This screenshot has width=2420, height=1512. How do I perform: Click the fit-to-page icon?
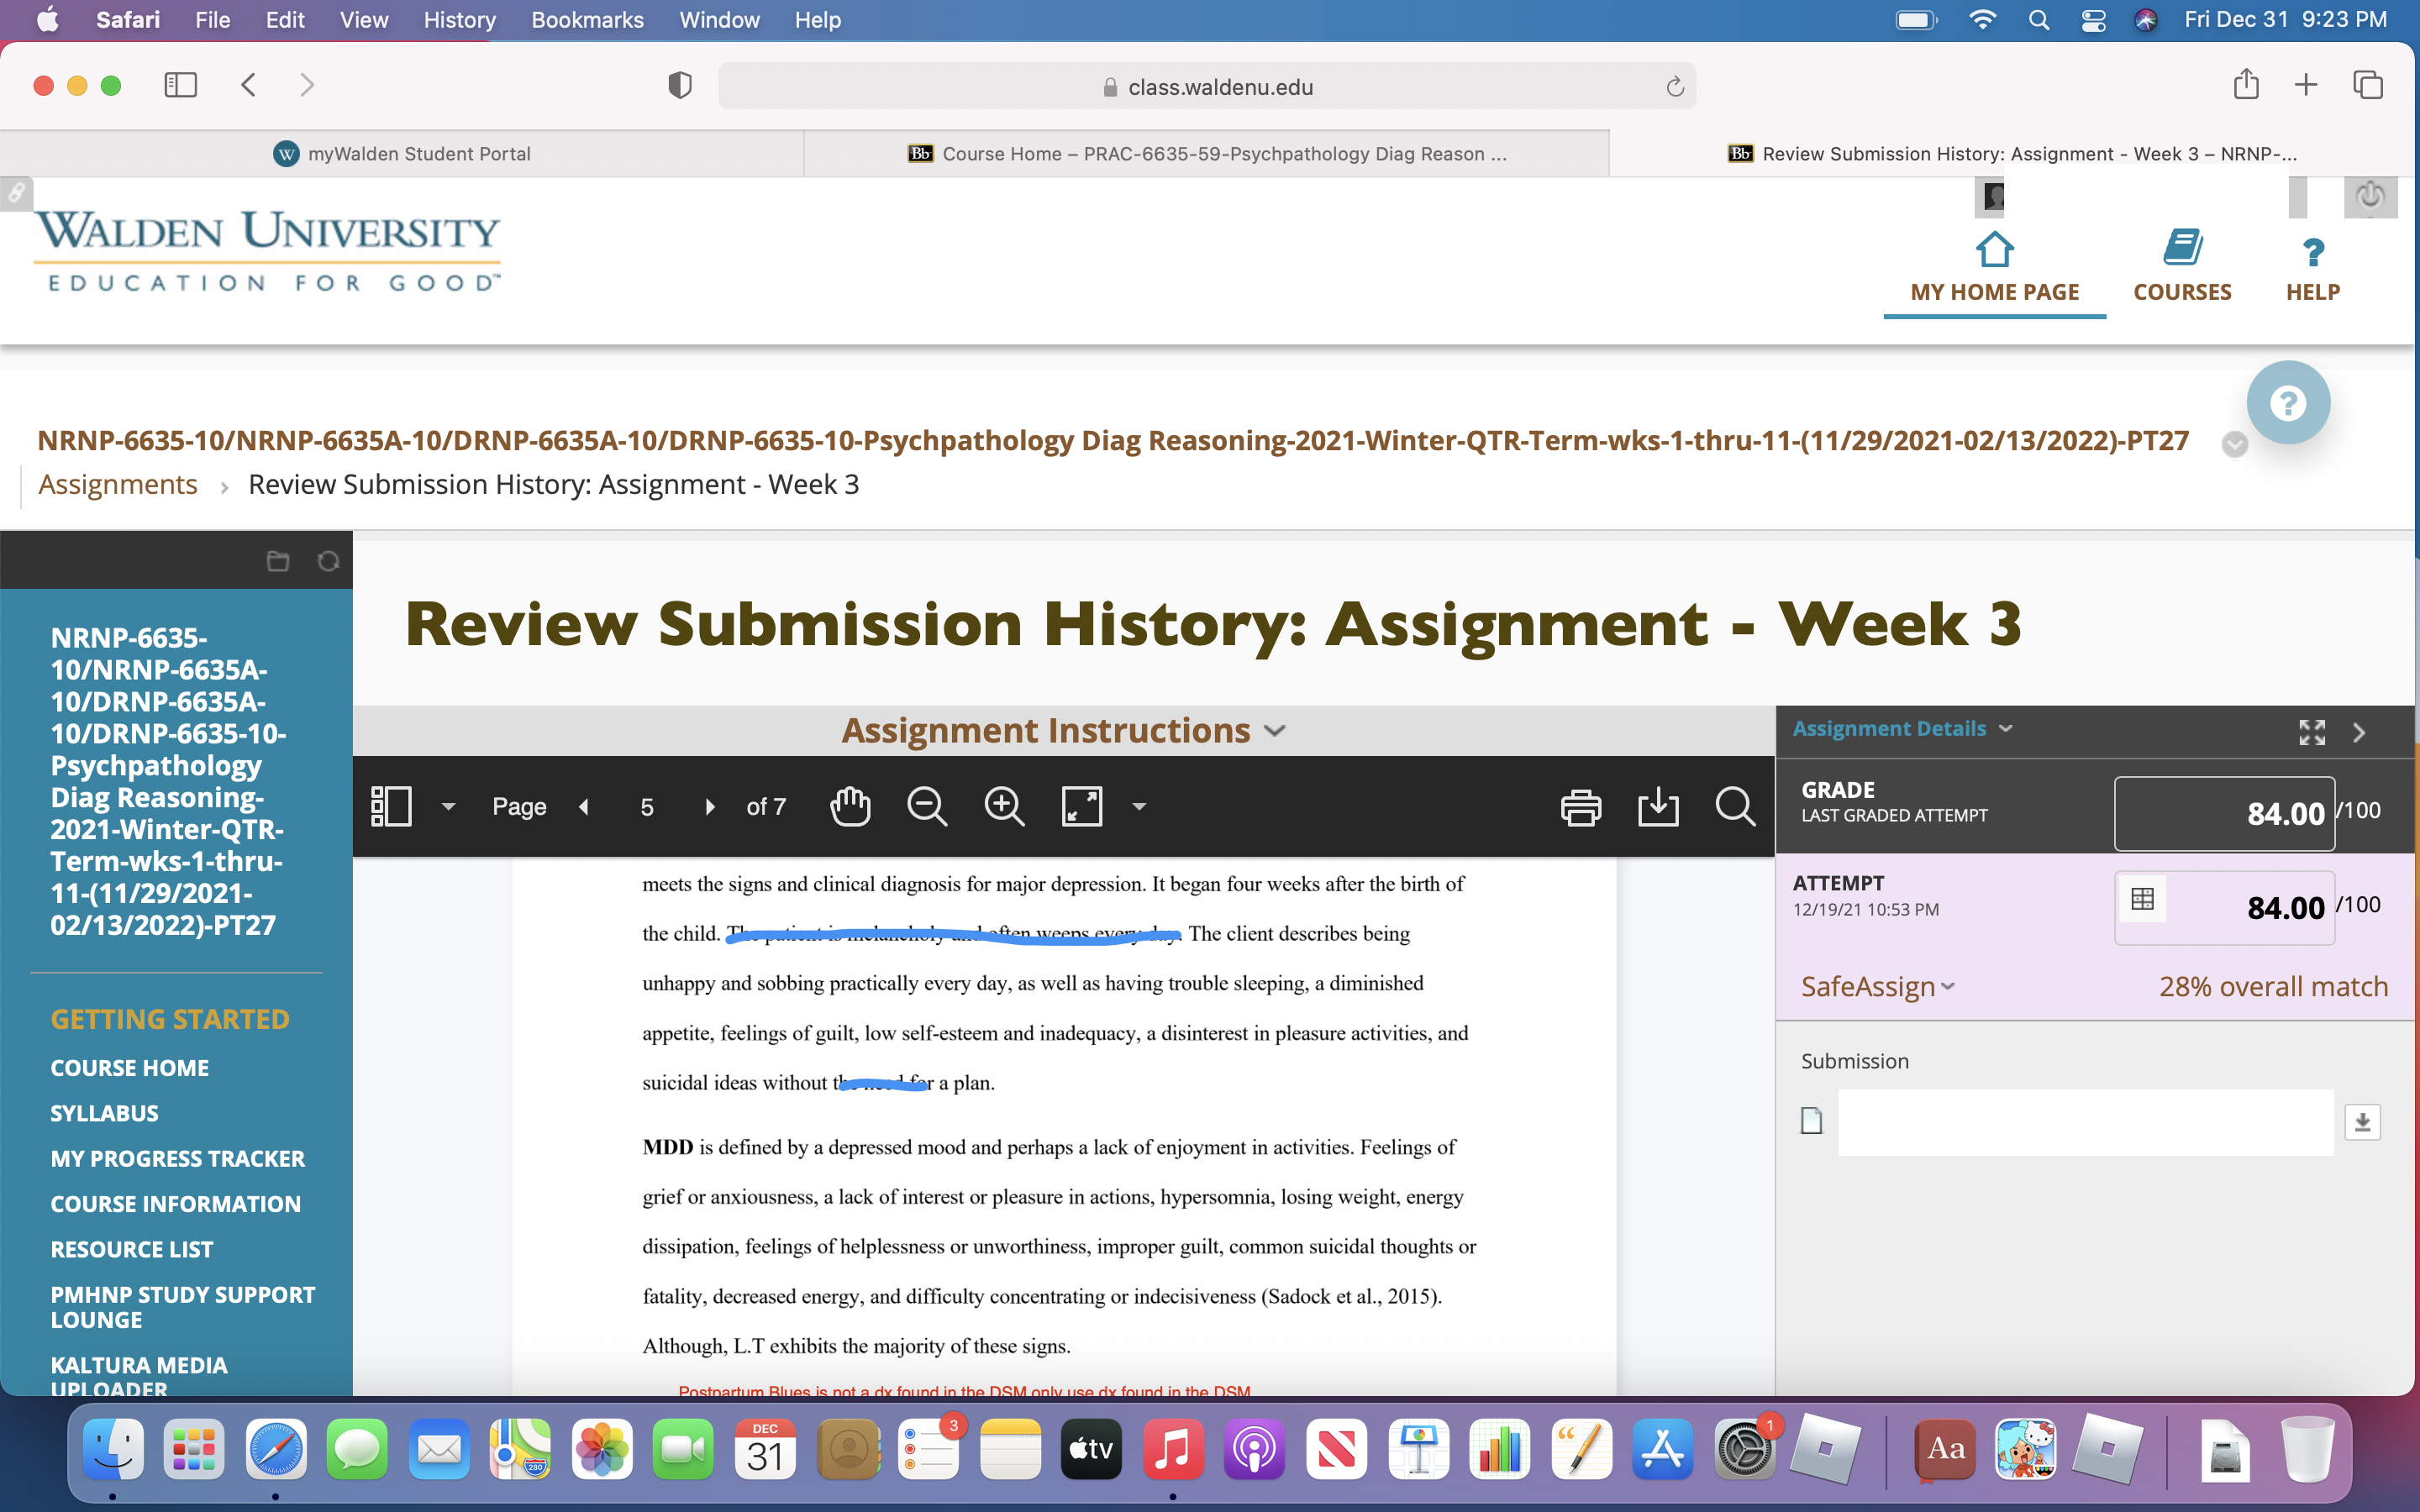[1081, 806]
